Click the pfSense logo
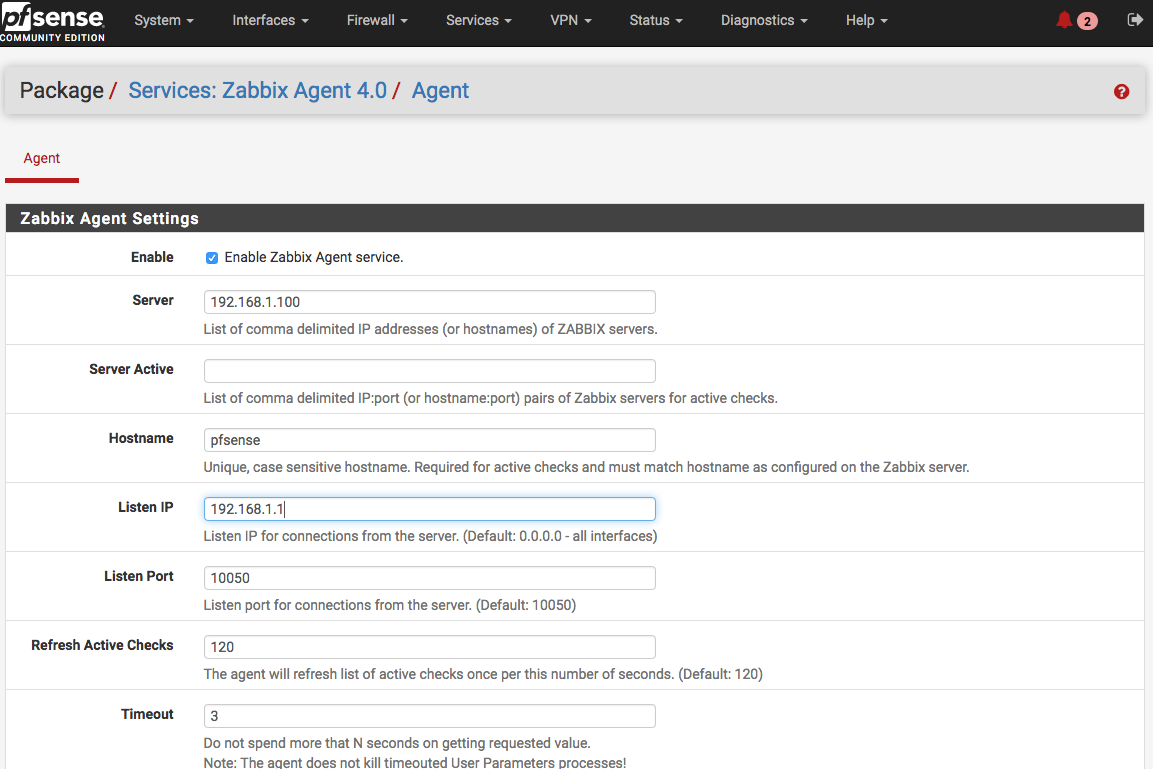 52,21
